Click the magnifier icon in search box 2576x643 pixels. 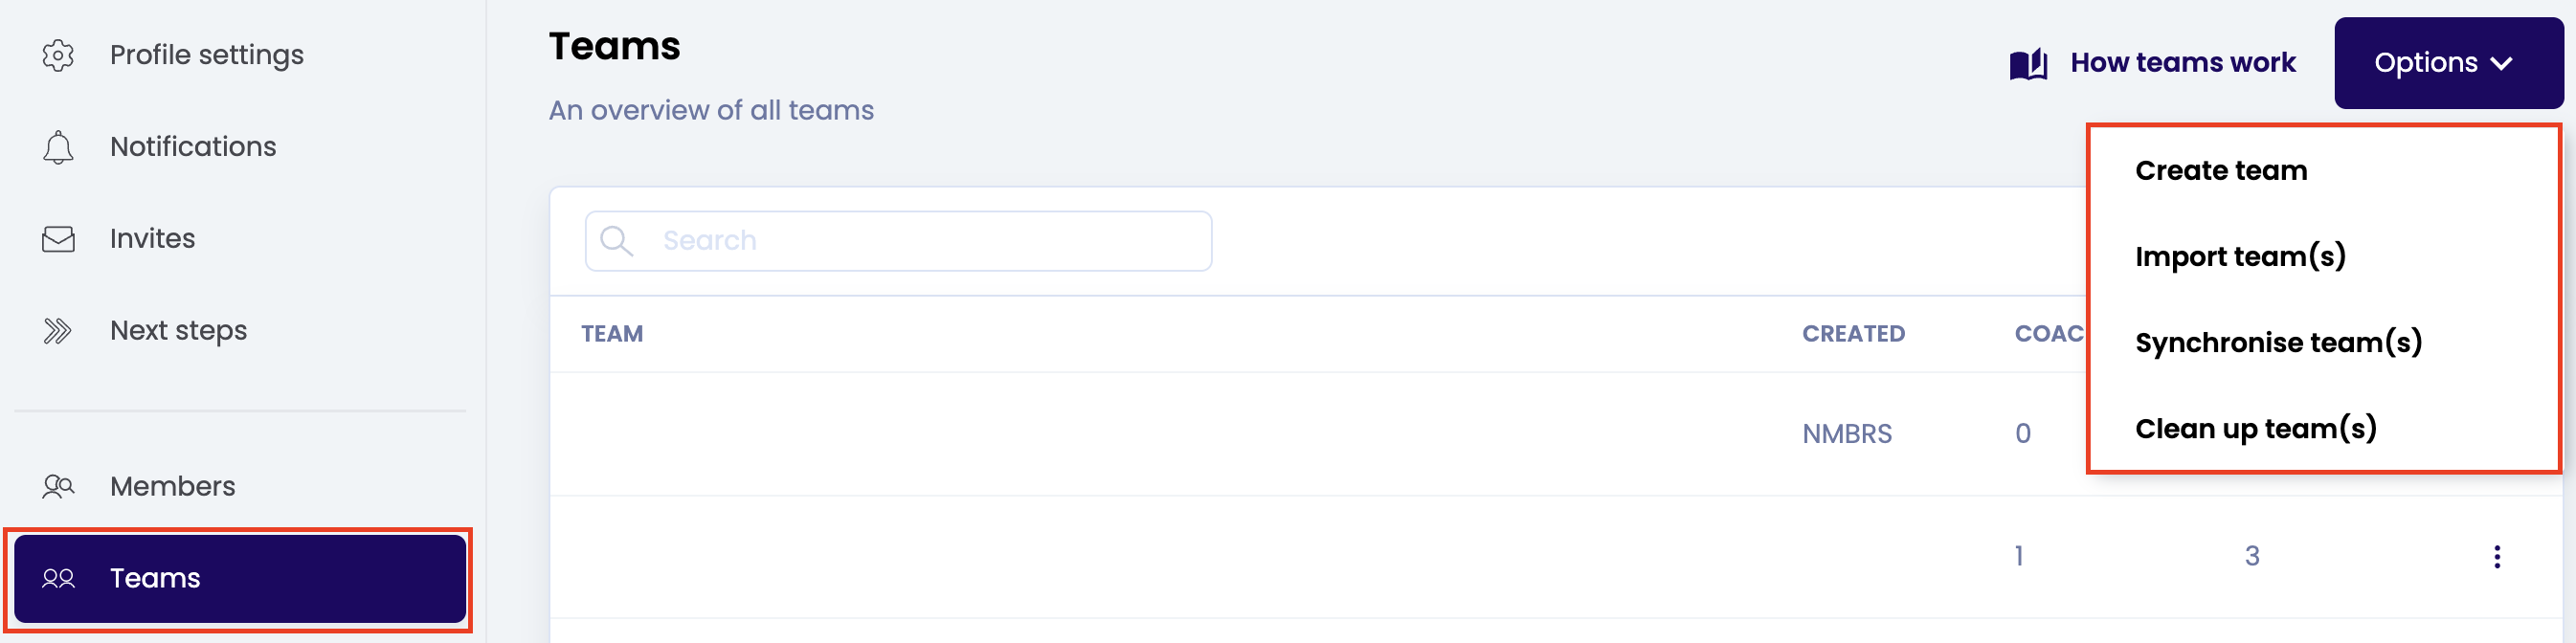click(x=616, y=241)
